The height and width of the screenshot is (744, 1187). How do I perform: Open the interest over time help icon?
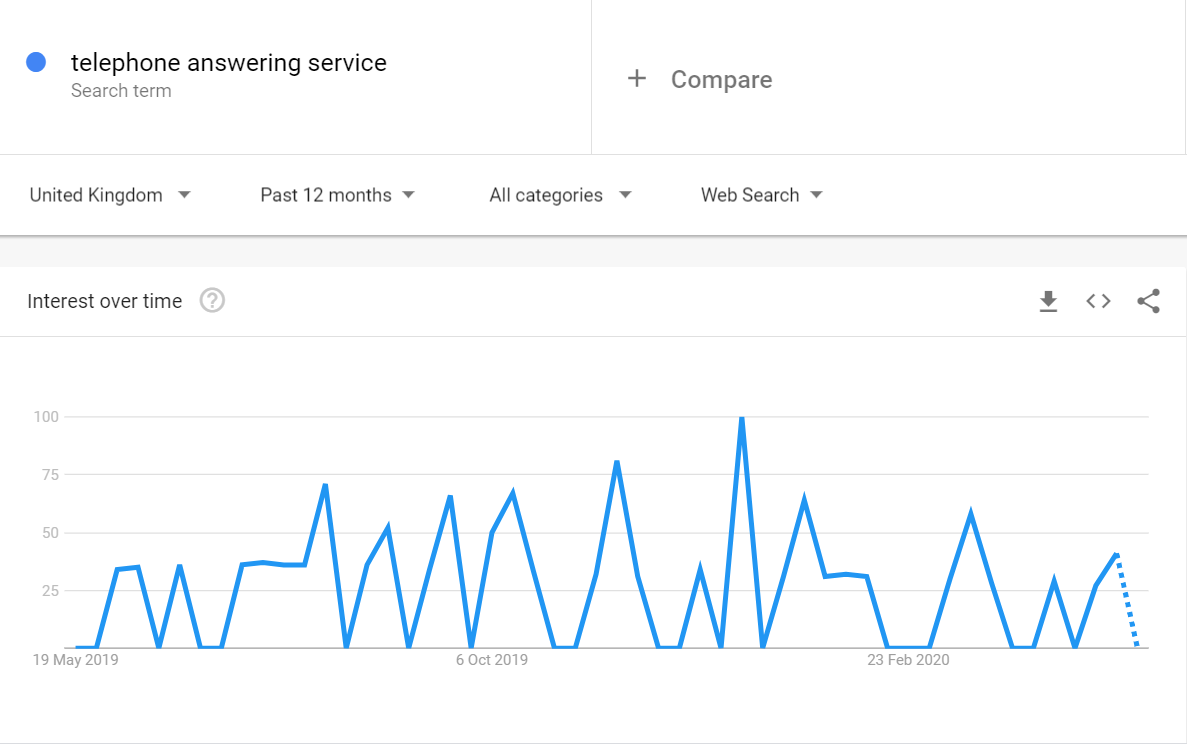pyautogui.click(x=212, y=300)
